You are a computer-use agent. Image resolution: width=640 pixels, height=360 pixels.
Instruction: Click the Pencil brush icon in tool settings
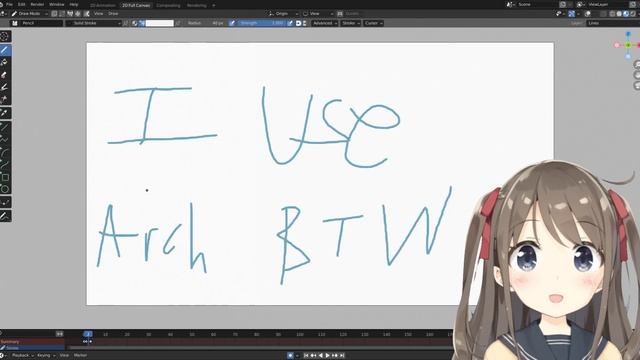pyautogui.click(x=15, y=23)
